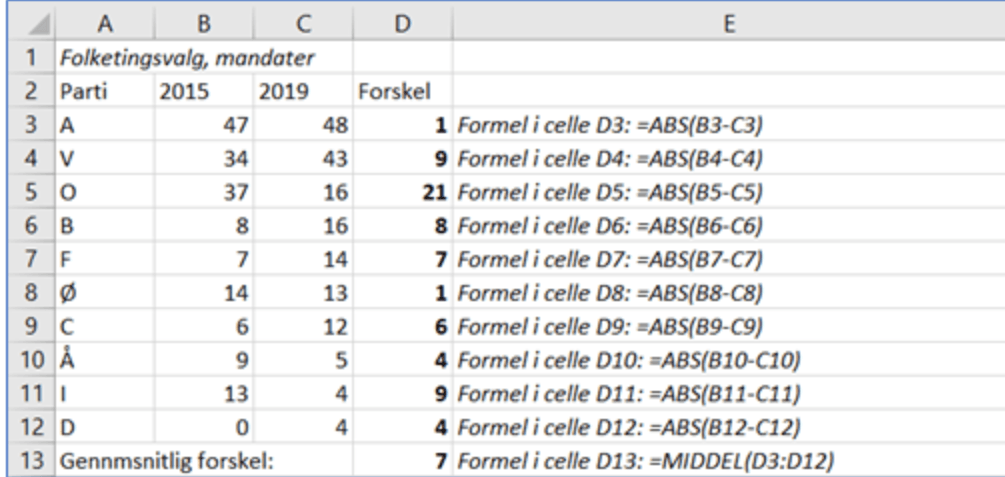1005x477 pixels.
Task: Select party cell 'Ø'
Action: click(105, 292)
